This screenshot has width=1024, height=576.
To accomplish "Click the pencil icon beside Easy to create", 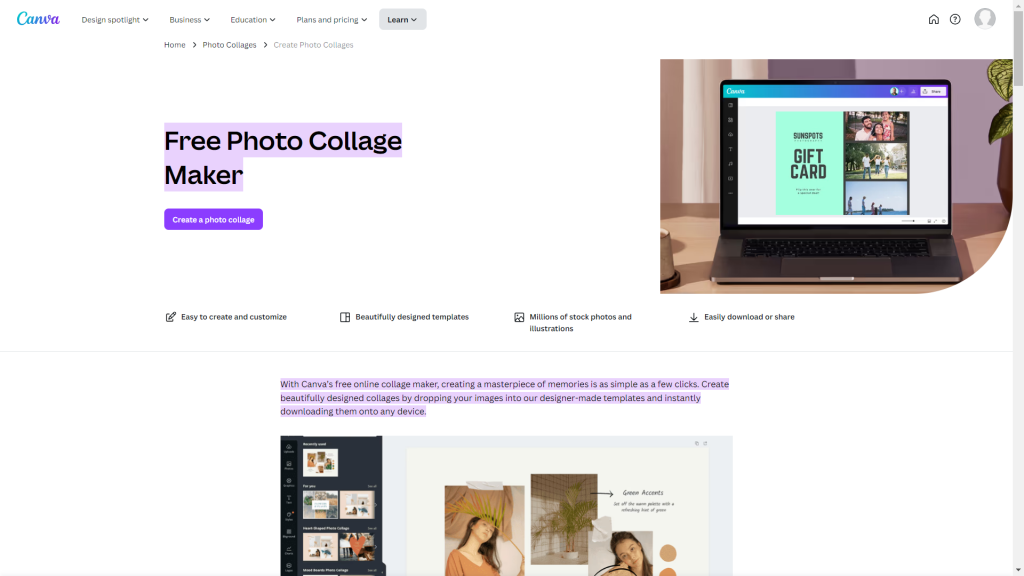I will (170, 317).
